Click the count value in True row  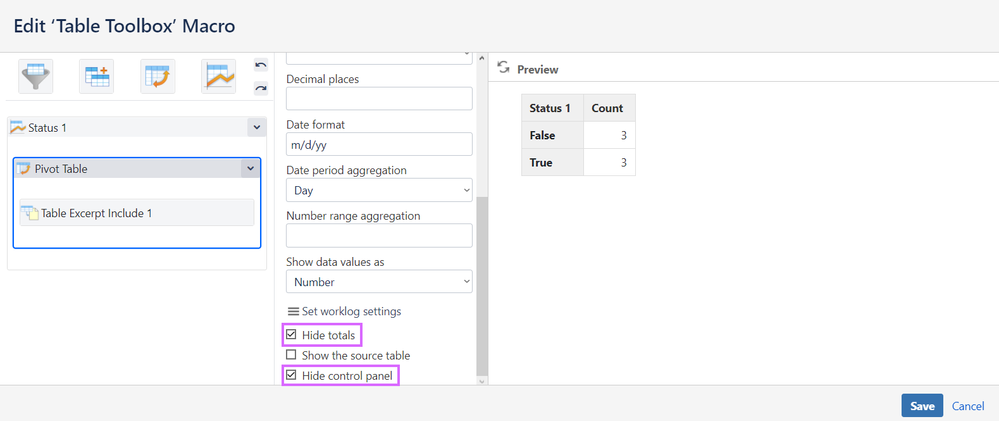tap(625, 162)
